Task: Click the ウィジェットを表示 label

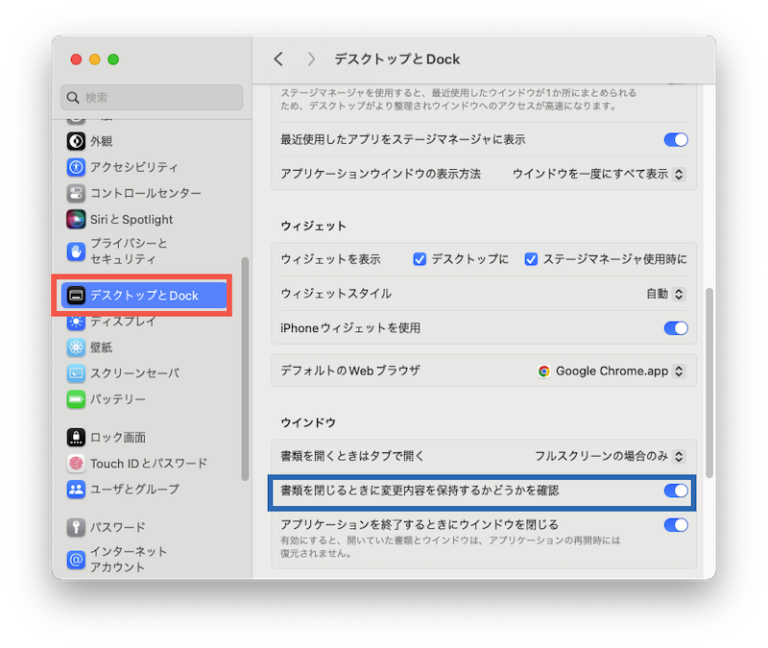Action: pyautogui.click(x=331, y=259)
